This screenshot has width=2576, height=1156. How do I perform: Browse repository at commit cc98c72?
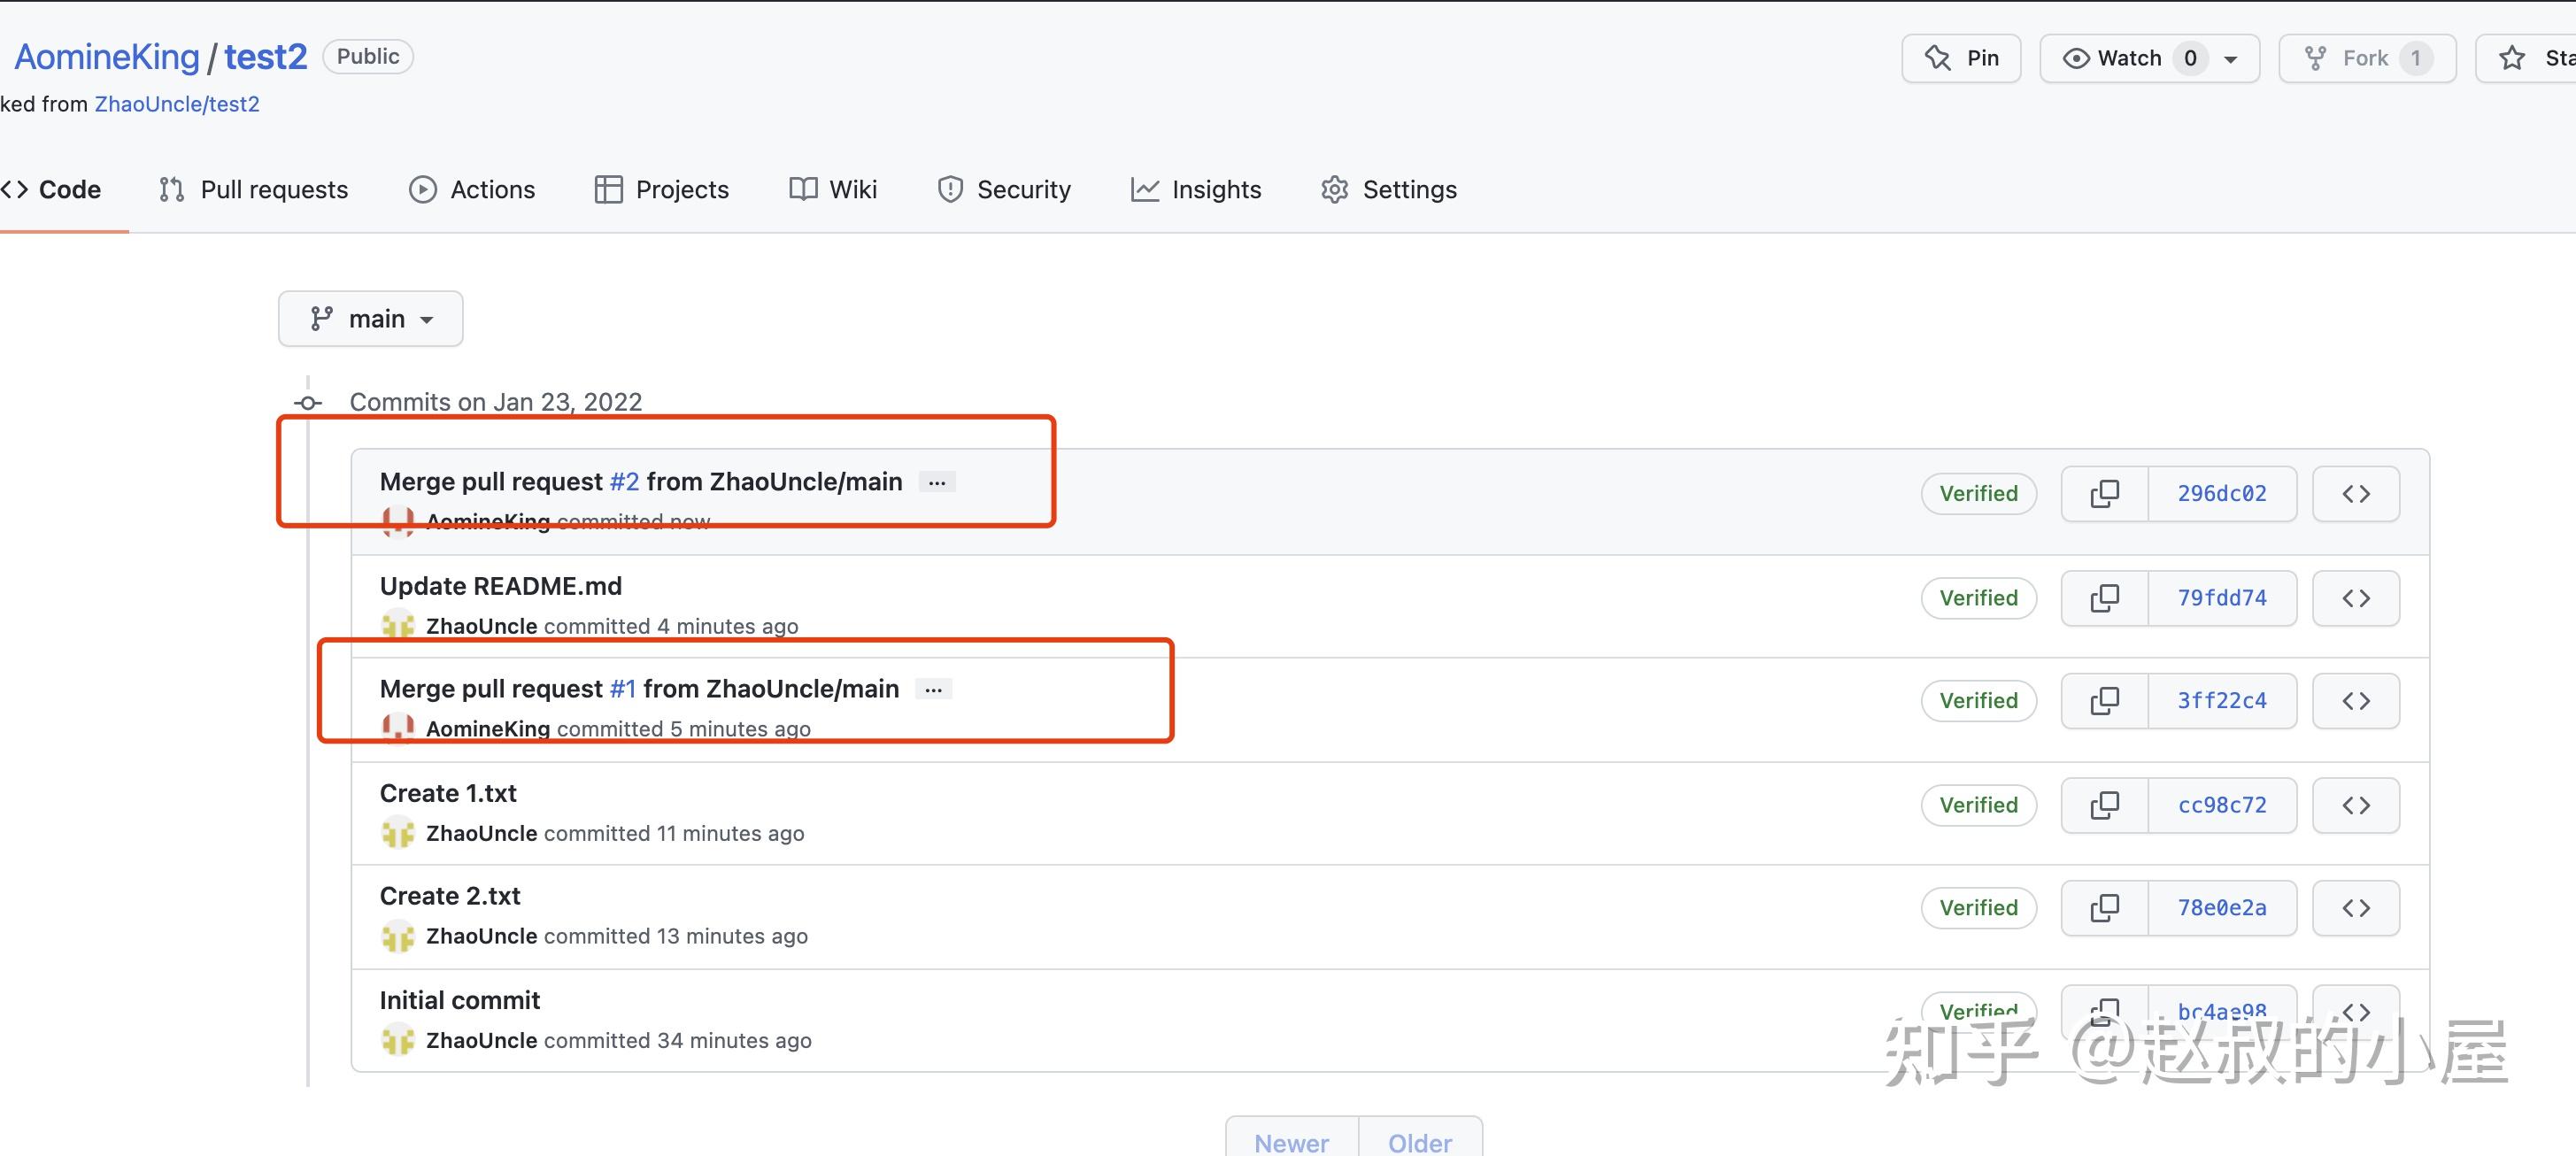(2355, 805)
